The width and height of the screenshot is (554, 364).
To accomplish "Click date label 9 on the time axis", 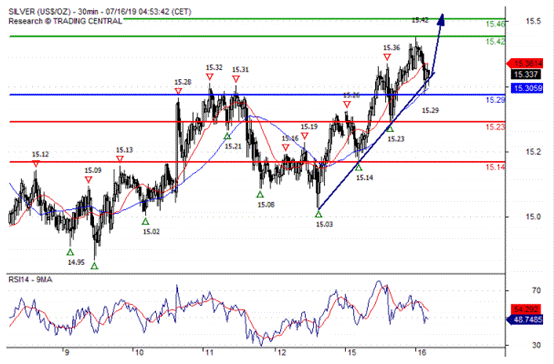I will point(66,352).
